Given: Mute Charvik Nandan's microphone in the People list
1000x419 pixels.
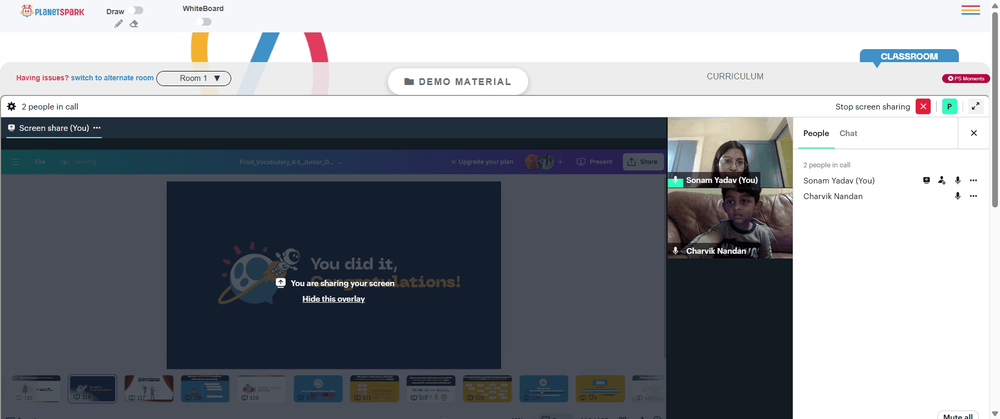Looking at the screenshot, I should coord(957,196).
